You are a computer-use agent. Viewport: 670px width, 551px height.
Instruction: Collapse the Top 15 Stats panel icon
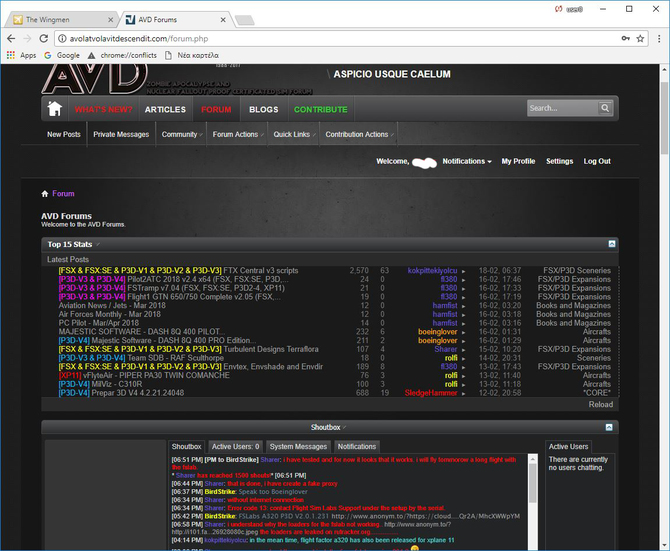(x=612, y=244)
